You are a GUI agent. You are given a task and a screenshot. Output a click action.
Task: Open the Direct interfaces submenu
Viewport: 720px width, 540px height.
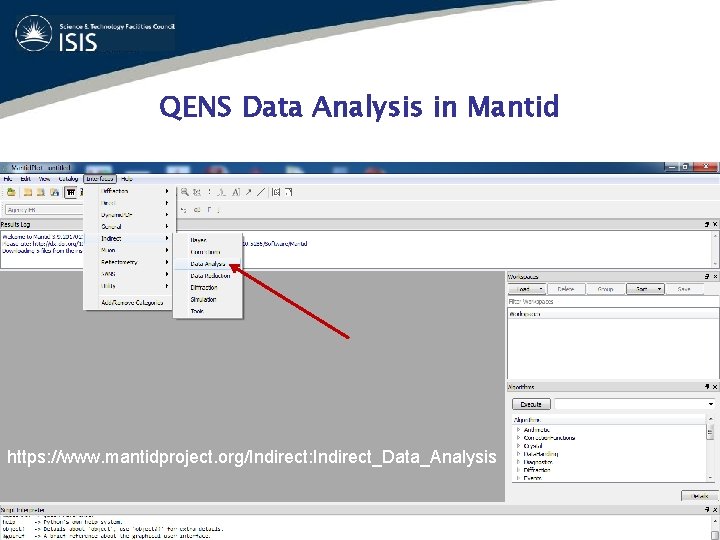[130, 203]
